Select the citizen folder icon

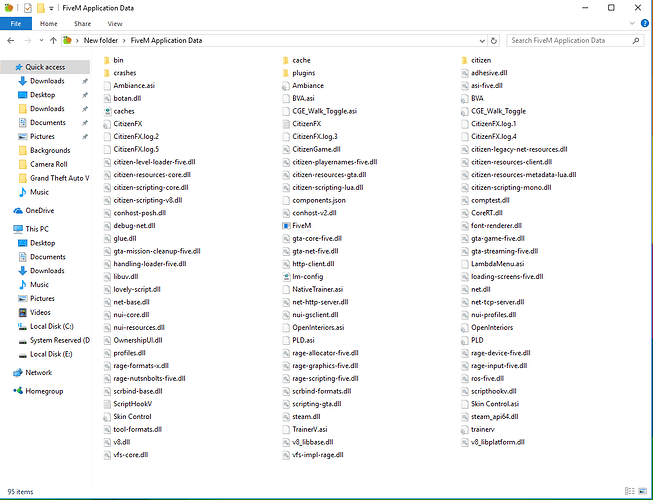464,60
